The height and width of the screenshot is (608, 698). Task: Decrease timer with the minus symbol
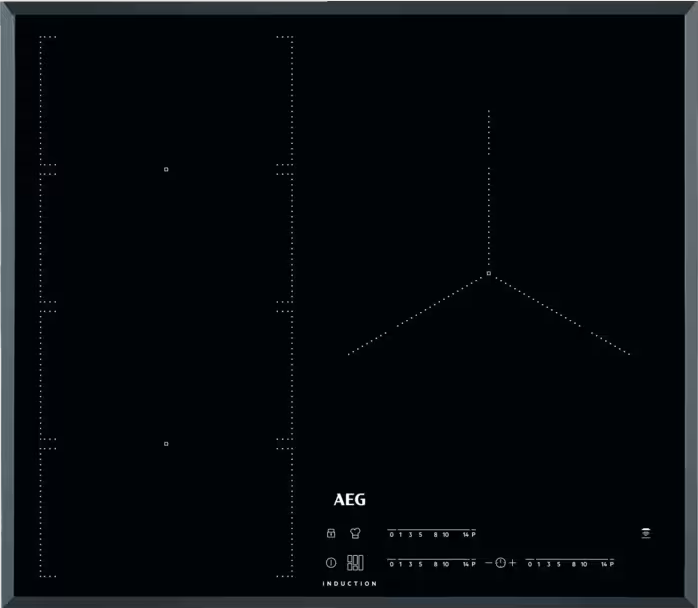pos(489,564)
